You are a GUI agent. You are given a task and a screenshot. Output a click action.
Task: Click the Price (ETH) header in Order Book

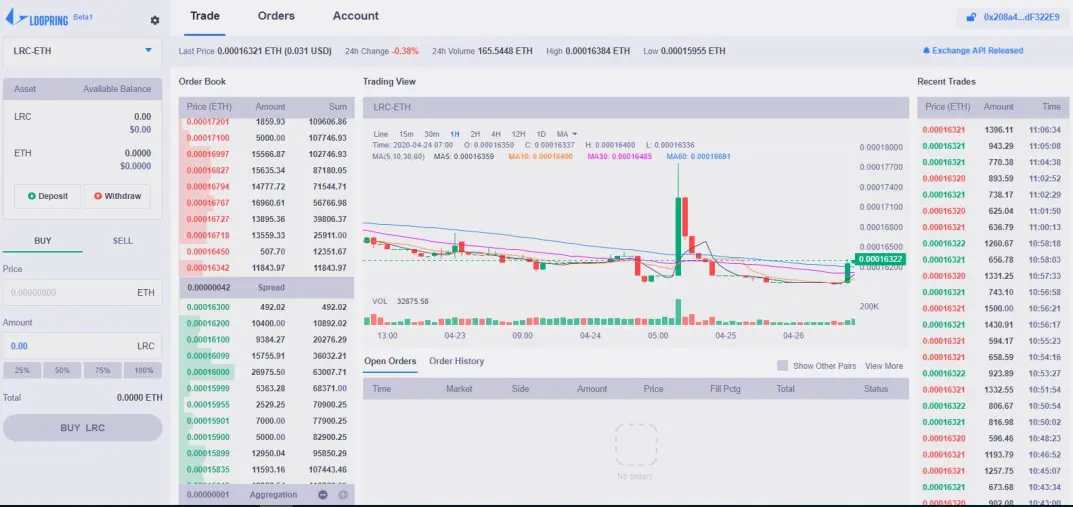[209, 107]
